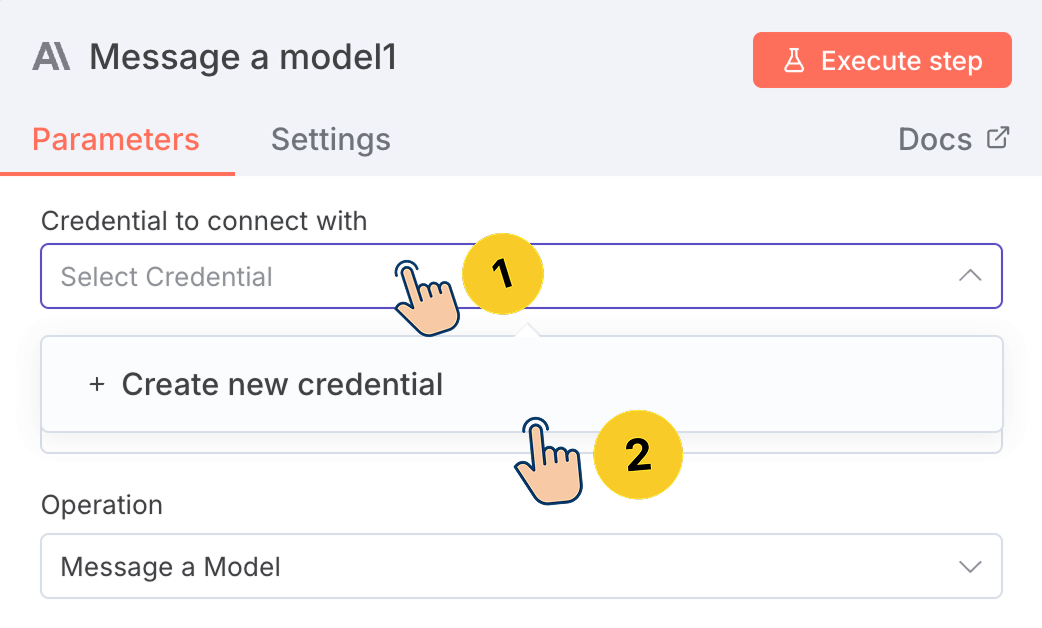This screenshot has width=1042, height=628.
Task: Click the yellow number 1 badge
Action: click(502, 274)
